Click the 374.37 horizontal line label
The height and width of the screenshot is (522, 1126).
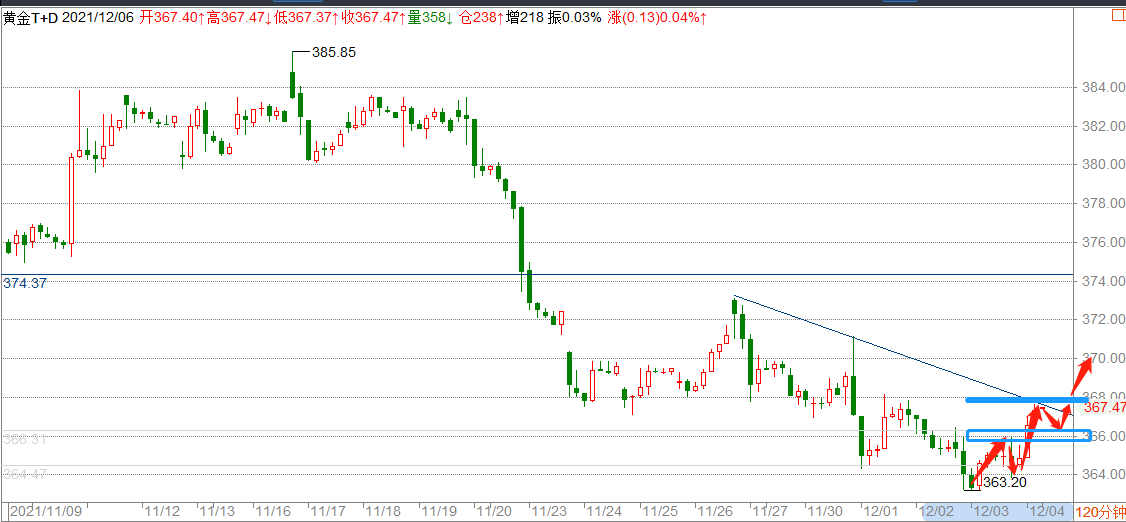pyautogui.click(x=26, y=283)
